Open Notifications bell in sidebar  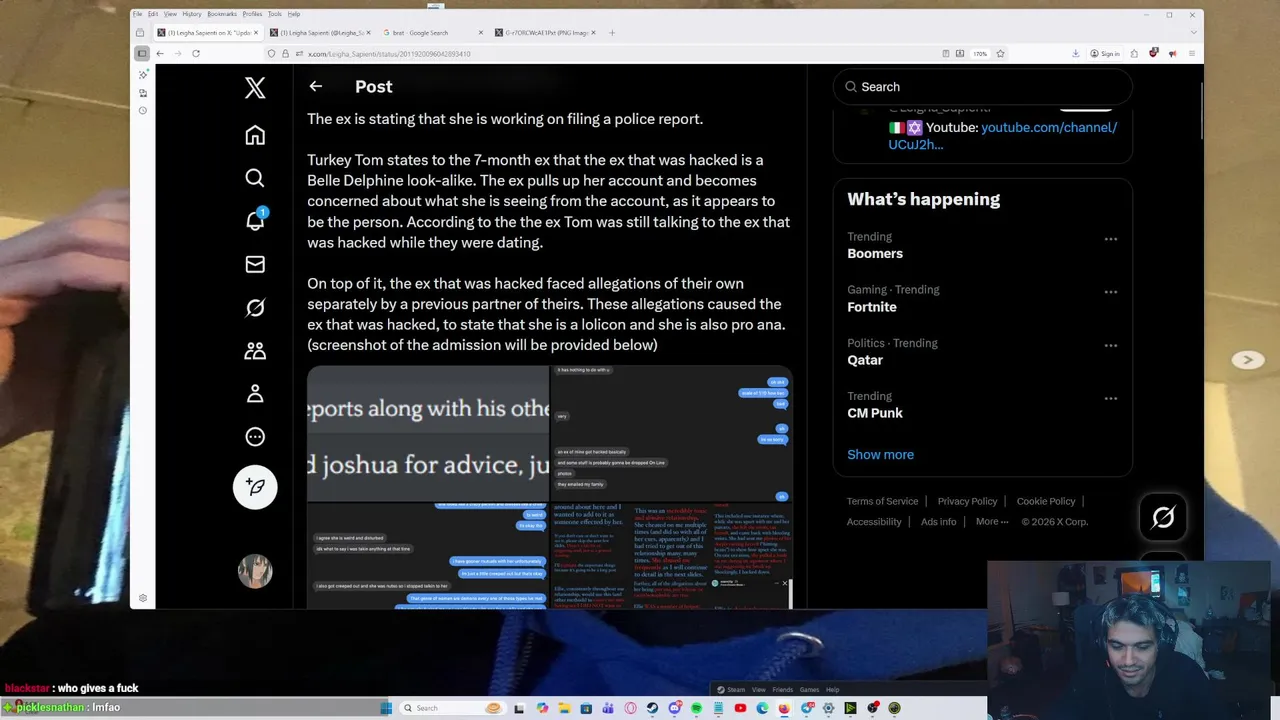[x=255, y=221]
